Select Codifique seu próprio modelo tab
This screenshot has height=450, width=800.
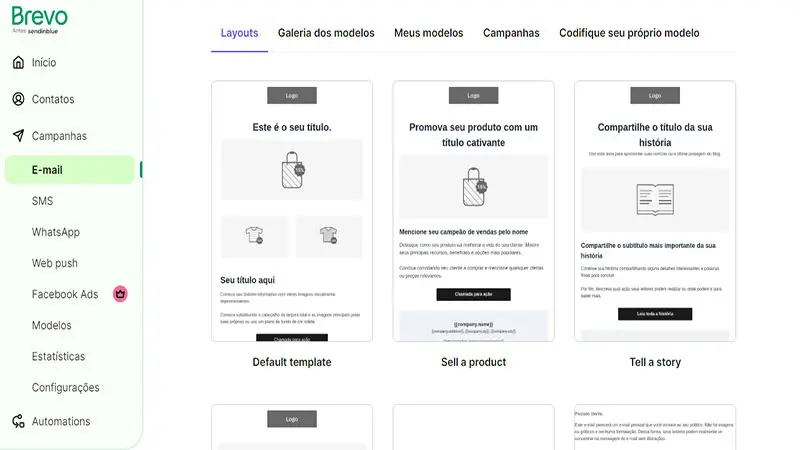629,33
